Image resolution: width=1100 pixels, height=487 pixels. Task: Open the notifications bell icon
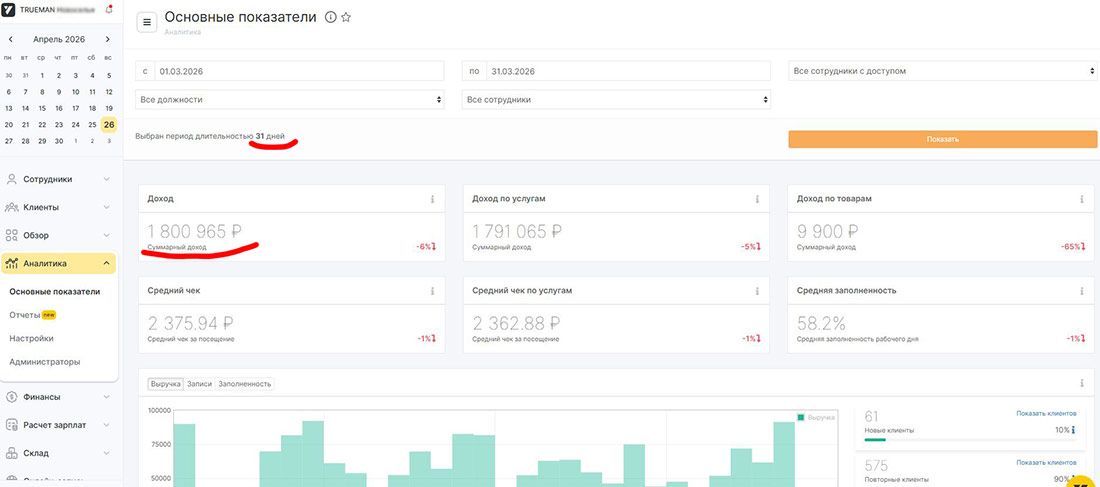coord(109,10)
